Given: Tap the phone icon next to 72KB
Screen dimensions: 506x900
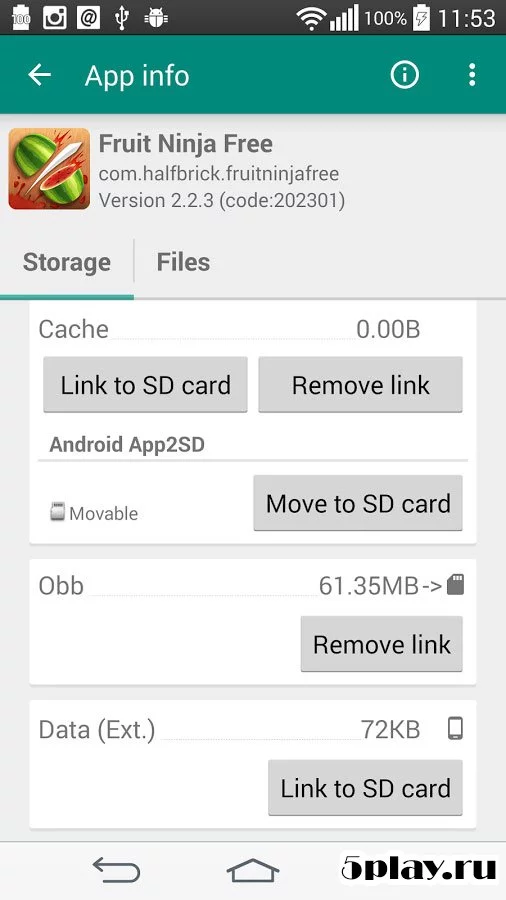Looking at the screenshot, I should [456, 729].
